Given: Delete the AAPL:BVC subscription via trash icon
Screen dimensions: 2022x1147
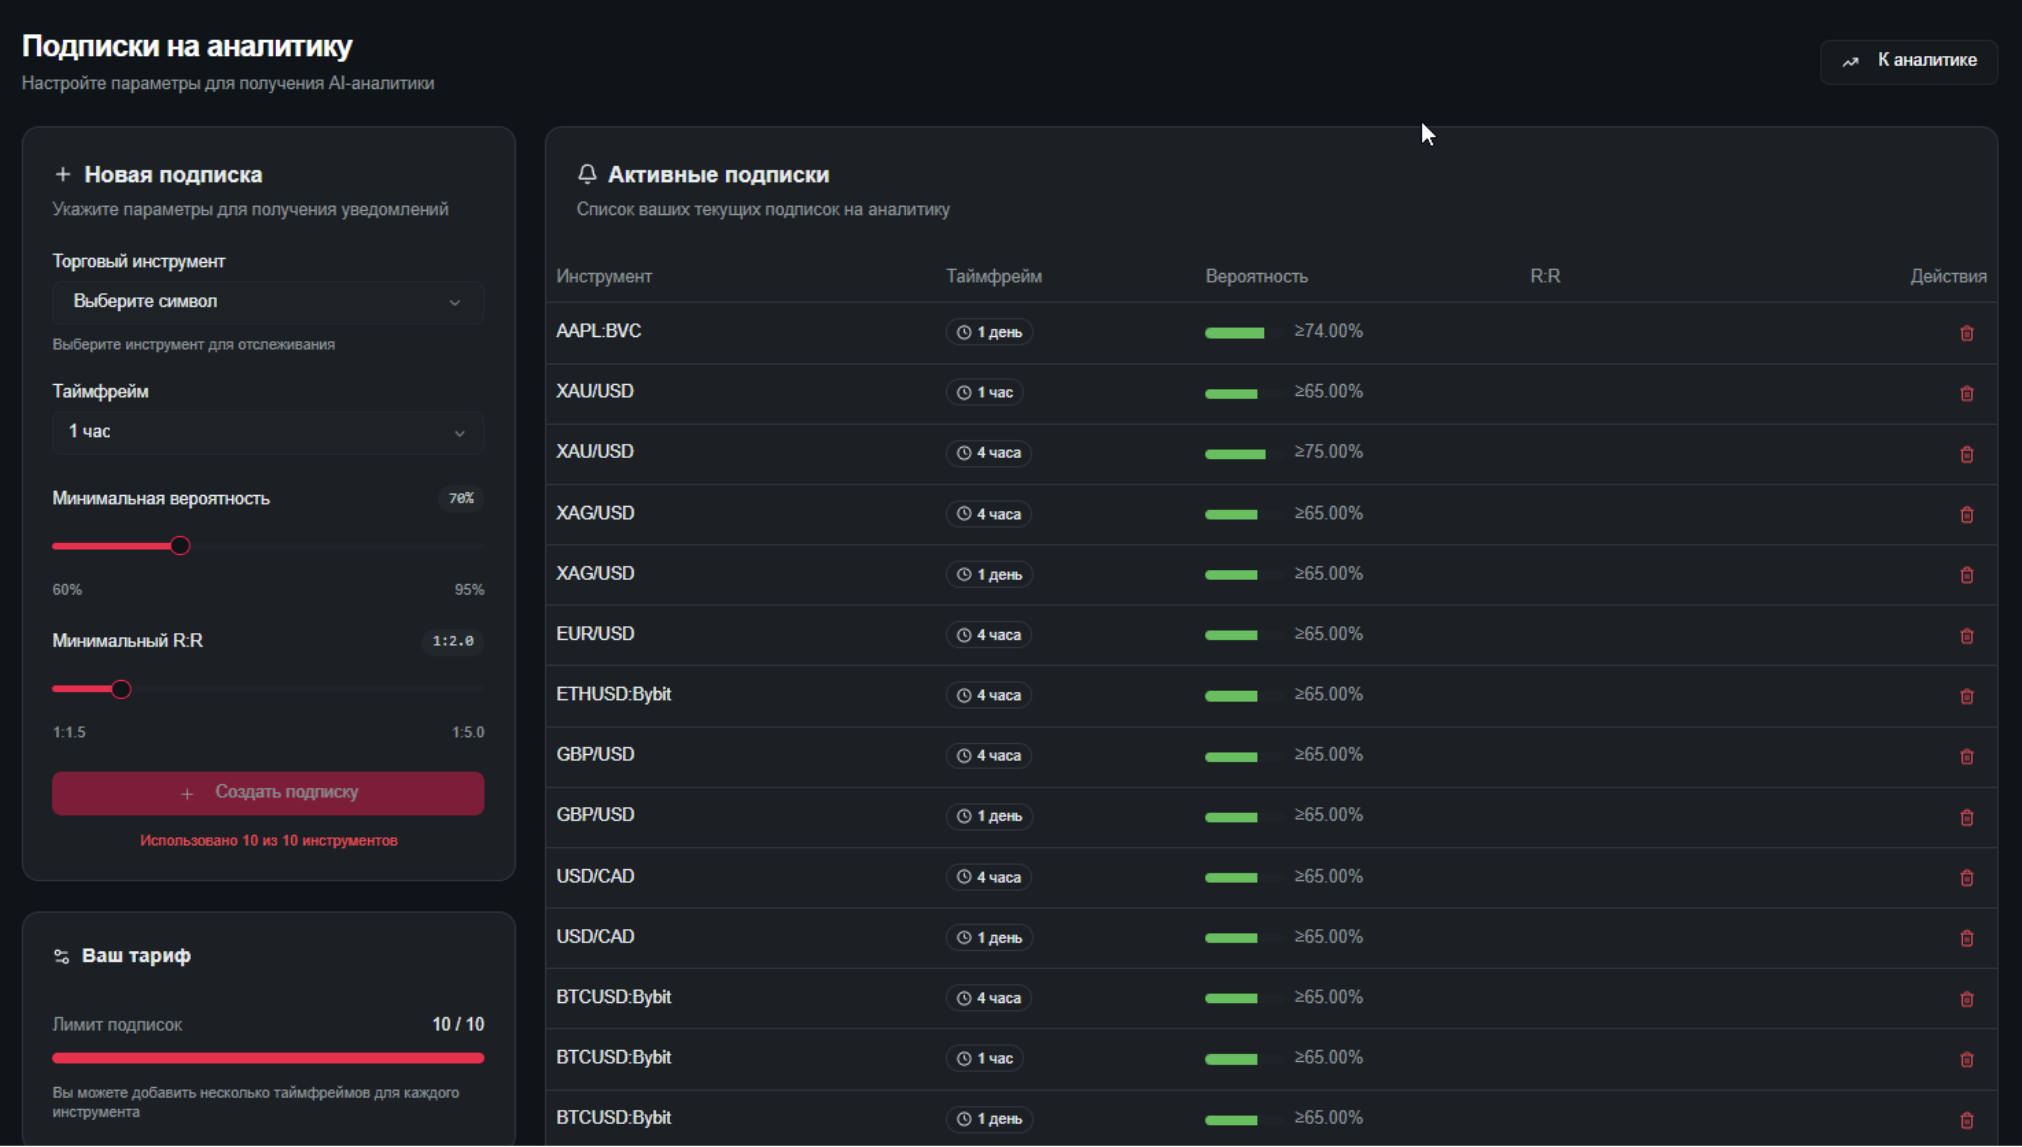Looking at the screenshot, I should [x=1966, y=333].
